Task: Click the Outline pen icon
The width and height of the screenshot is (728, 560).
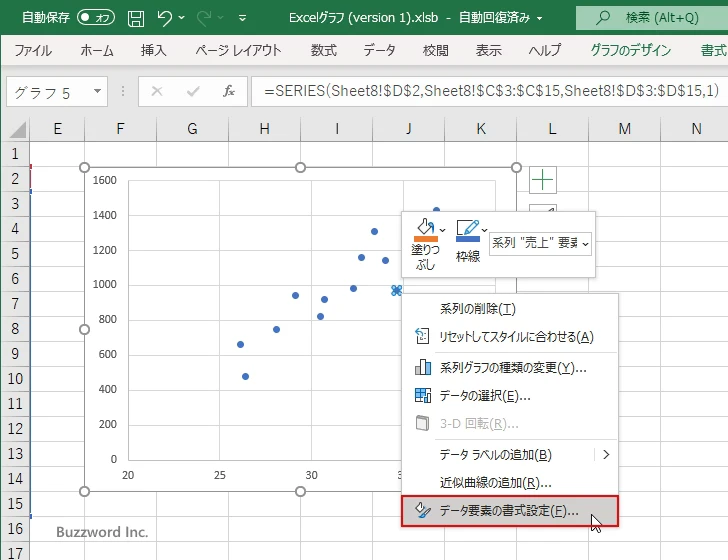Action: point(467,230)
